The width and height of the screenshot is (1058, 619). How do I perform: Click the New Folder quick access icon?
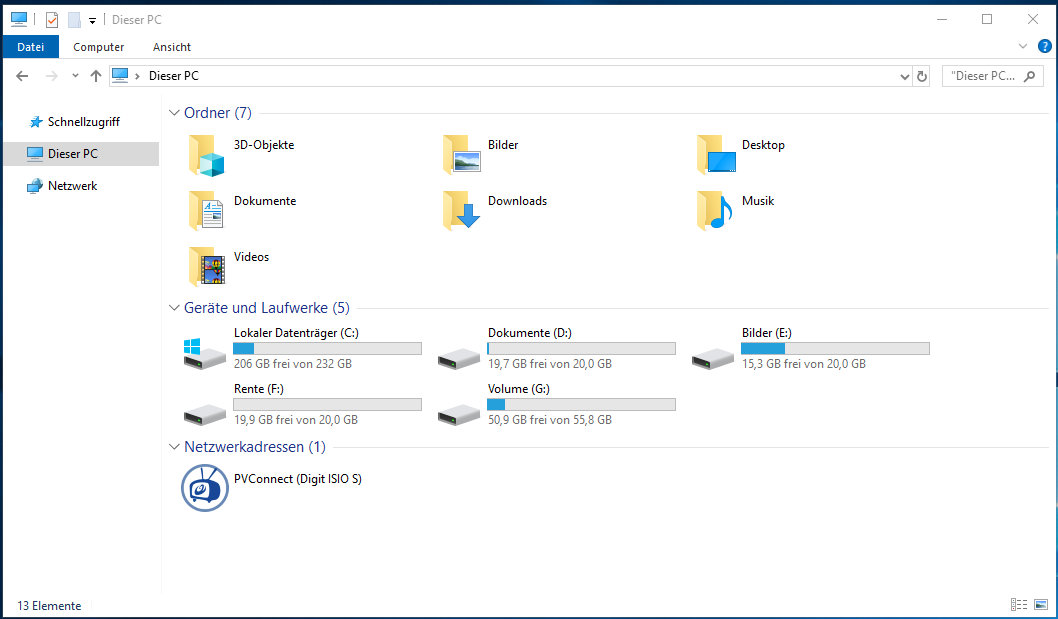[x=74, y=20]
